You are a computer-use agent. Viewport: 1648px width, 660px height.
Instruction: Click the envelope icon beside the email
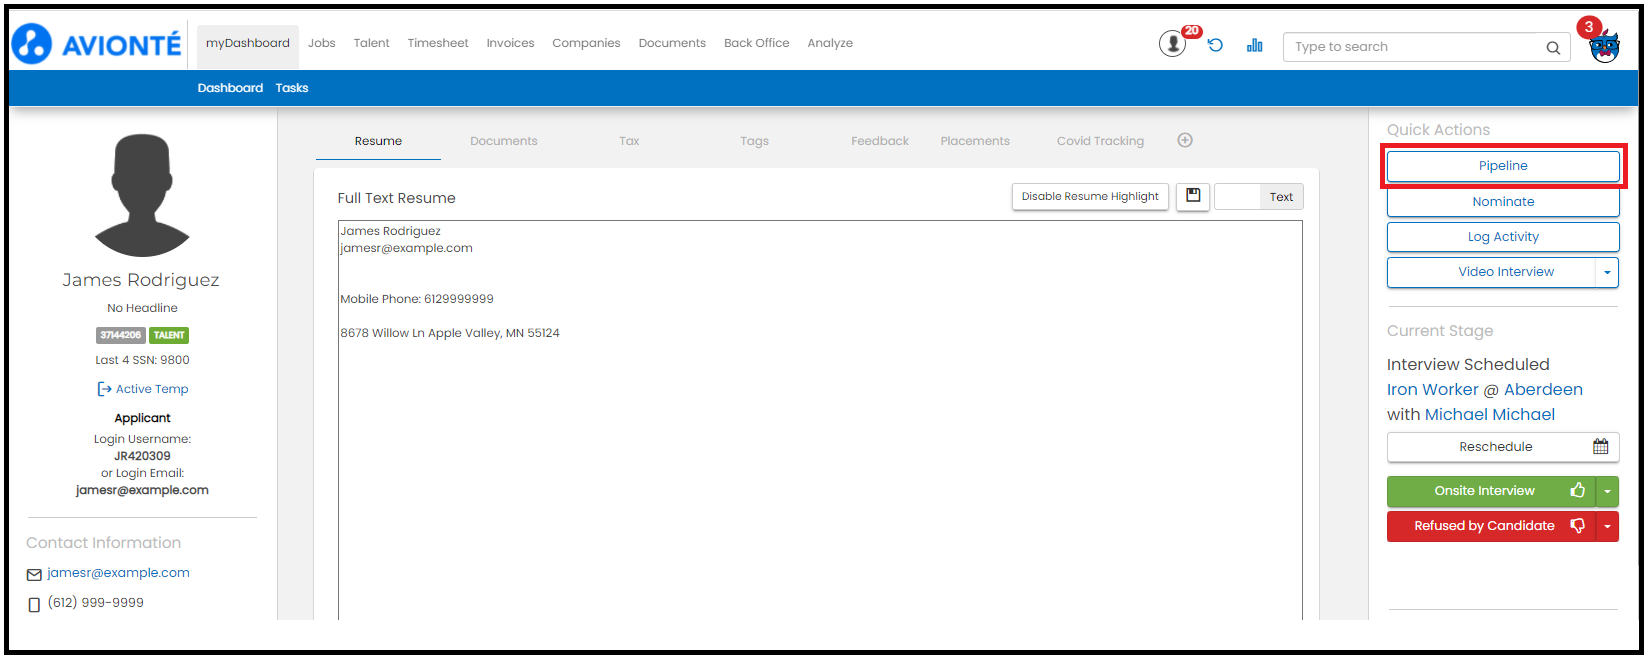(x=34, y=574)
